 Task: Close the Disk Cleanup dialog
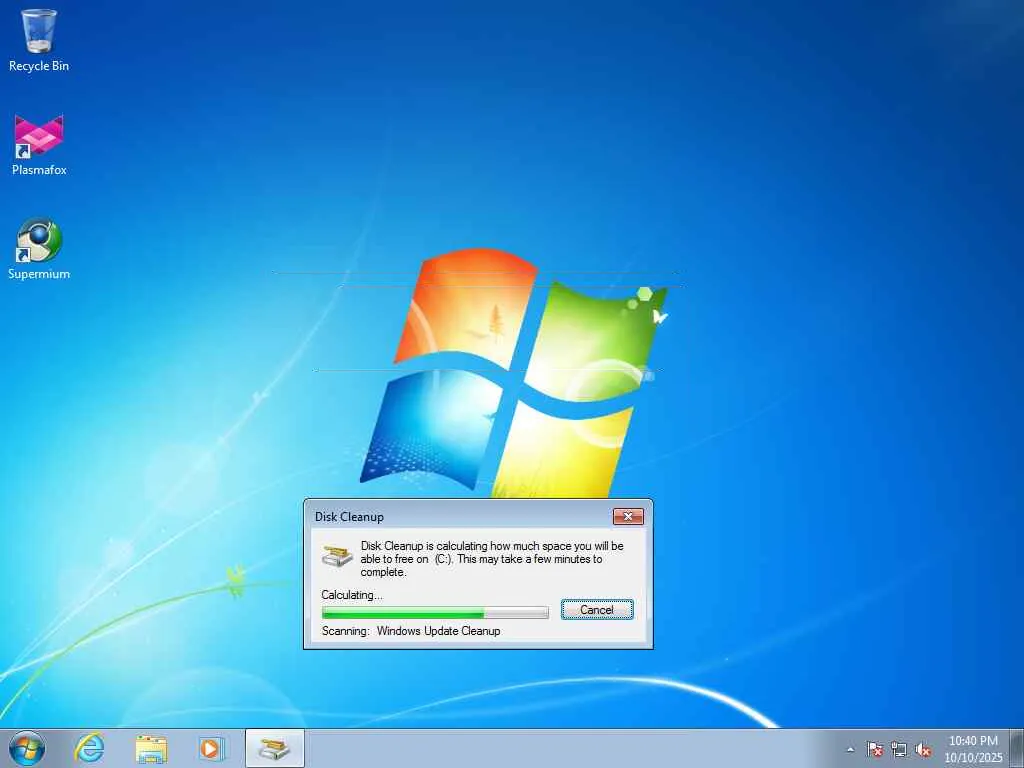[x=628, y=517]
